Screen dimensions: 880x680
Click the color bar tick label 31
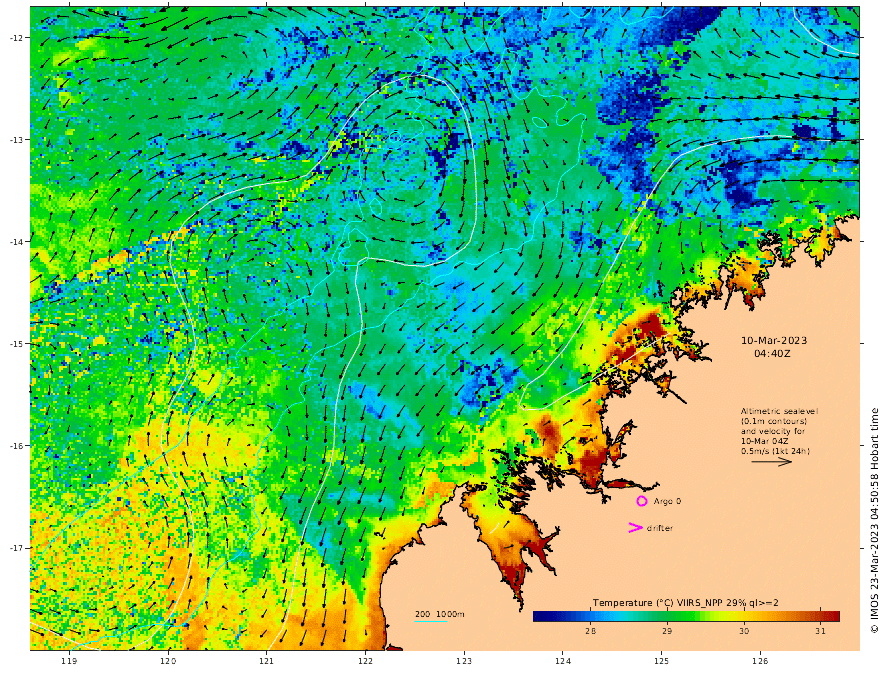[820, 631]
